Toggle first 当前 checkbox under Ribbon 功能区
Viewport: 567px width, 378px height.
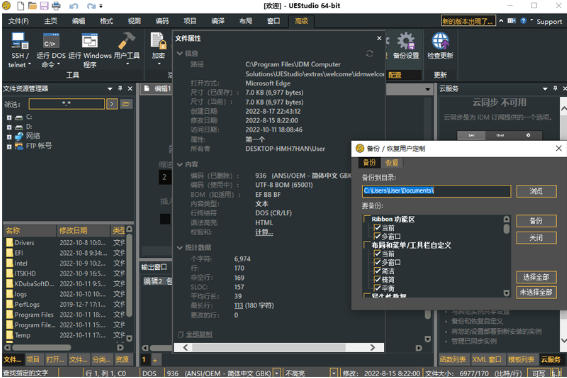coord(377,228)
